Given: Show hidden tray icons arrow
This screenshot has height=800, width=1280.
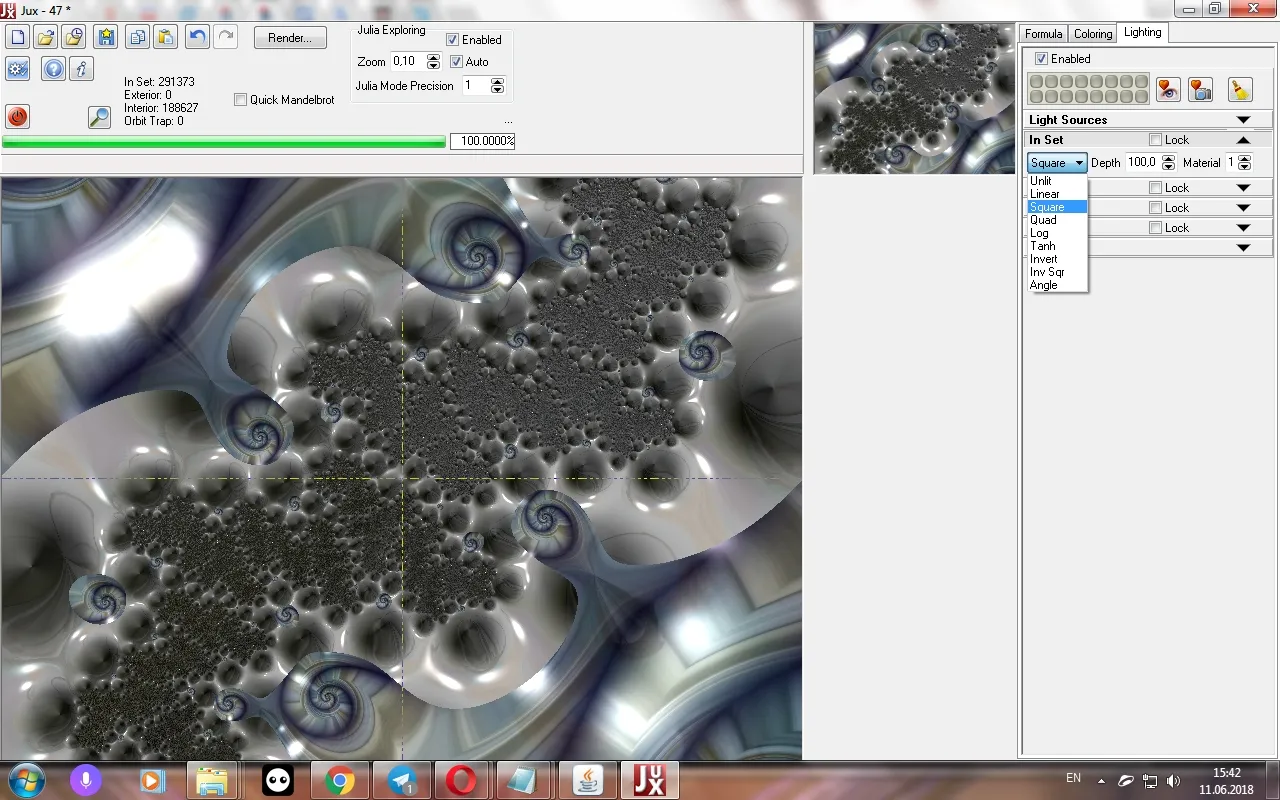Looking at the screenshot, I should click(x=1101, y=781).
